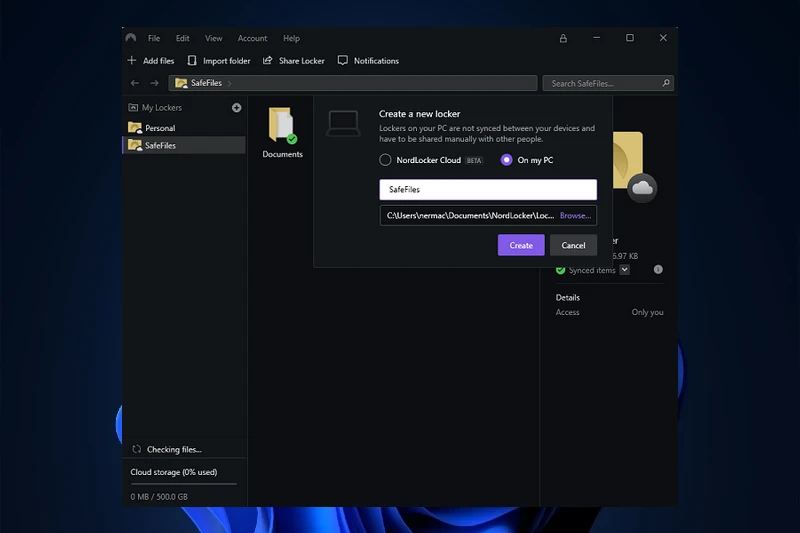Go back with the left arrow
Image resolution: width=800 pixels, height=533 pixels.
coord(135,84)
